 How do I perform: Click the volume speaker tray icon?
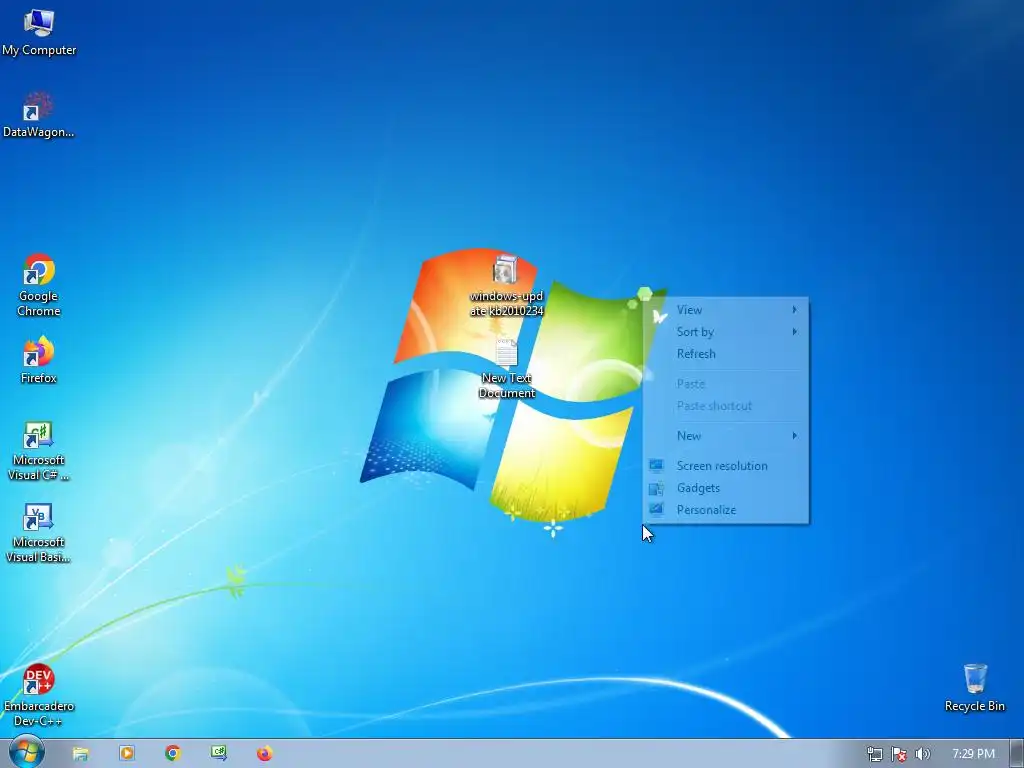tap(922, 754)
